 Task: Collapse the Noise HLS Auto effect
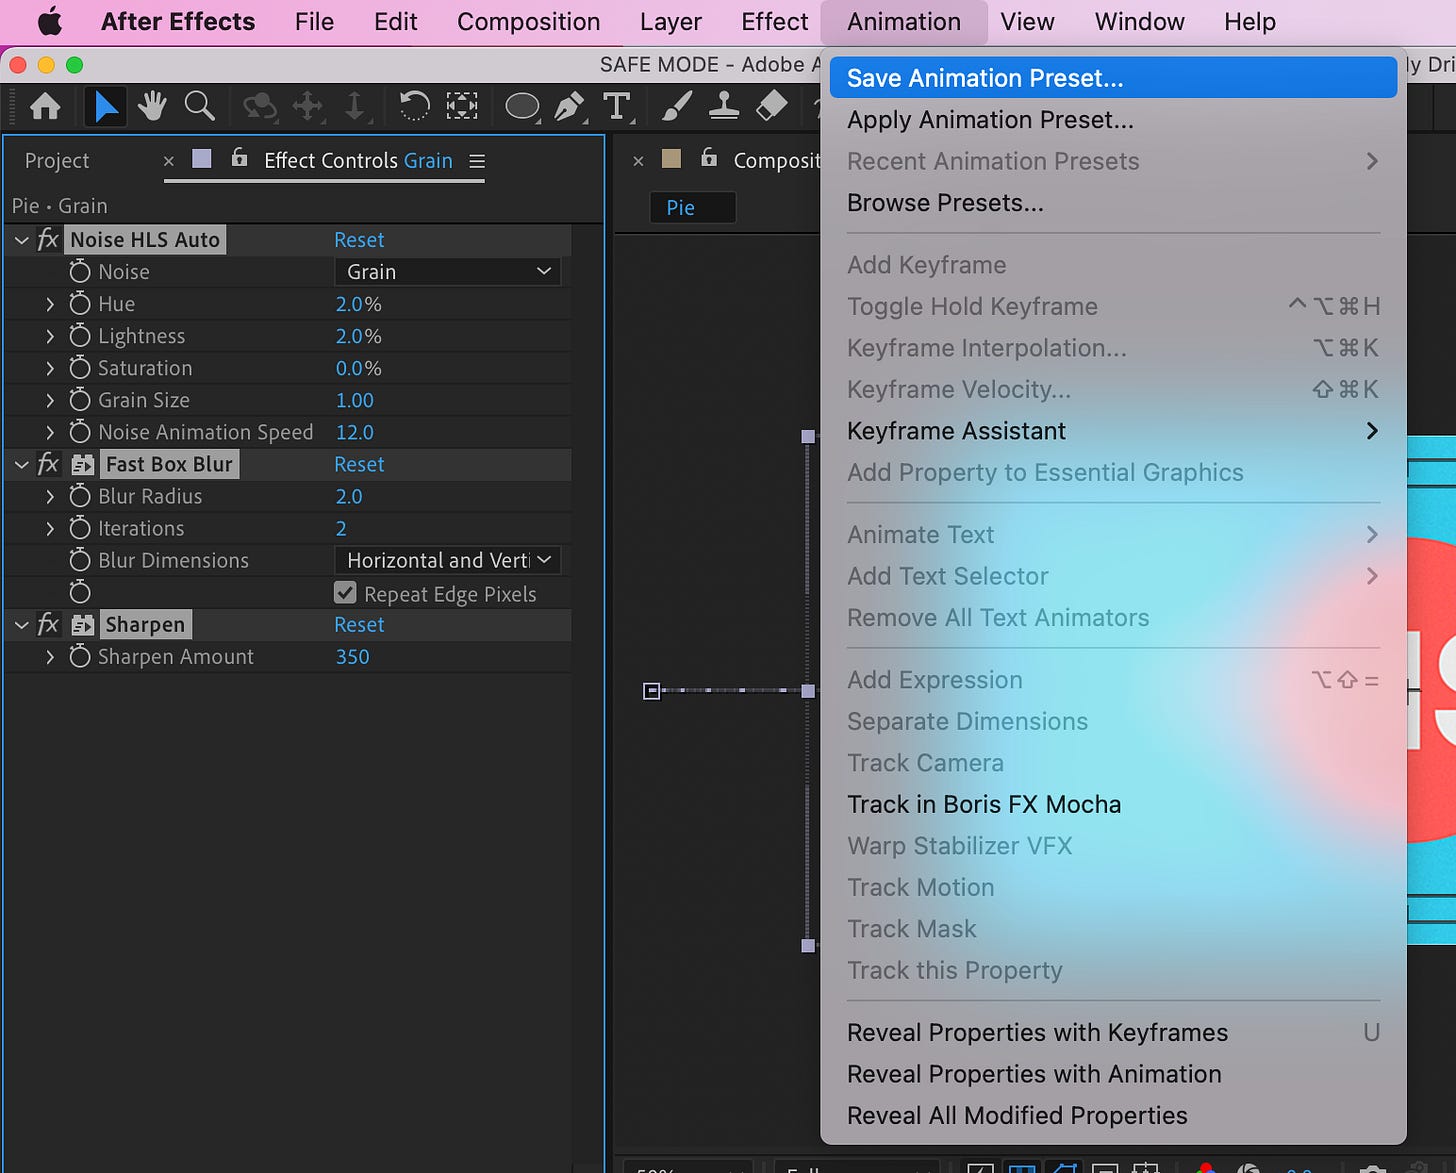point(22,240)
